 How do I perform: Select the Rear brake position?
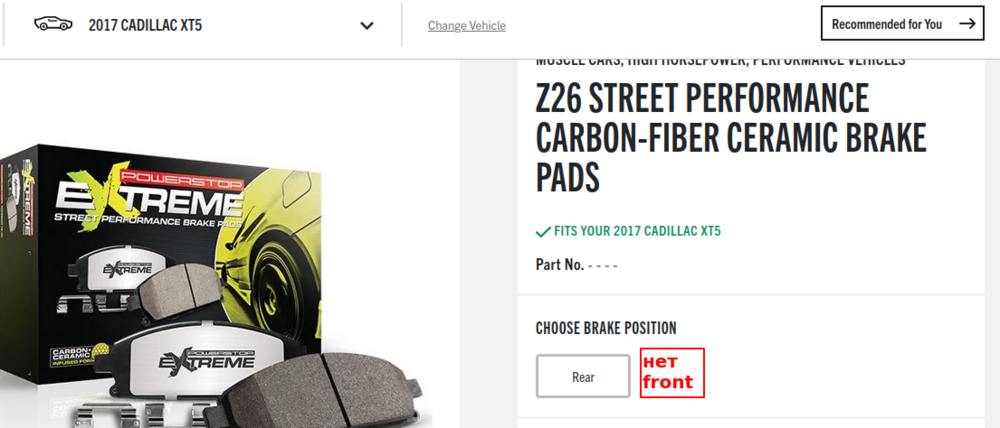[583, 377]
